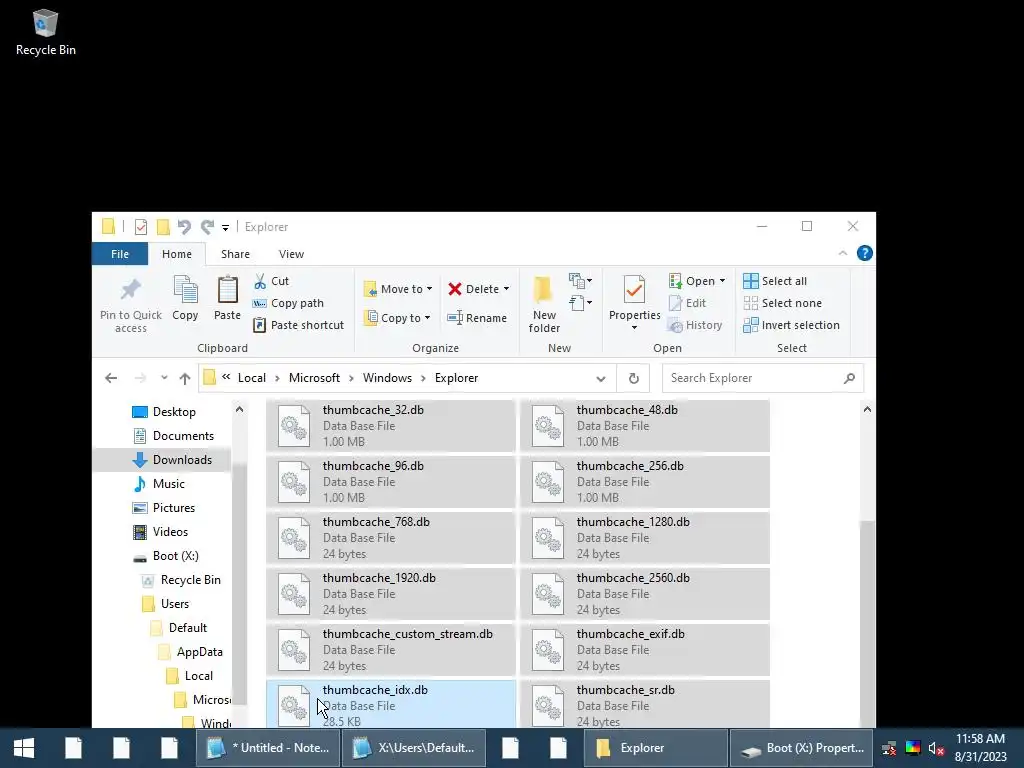Click Pin to Quick access icon
The height and width of the screenshot is (768, 1024).
[131, 290]
